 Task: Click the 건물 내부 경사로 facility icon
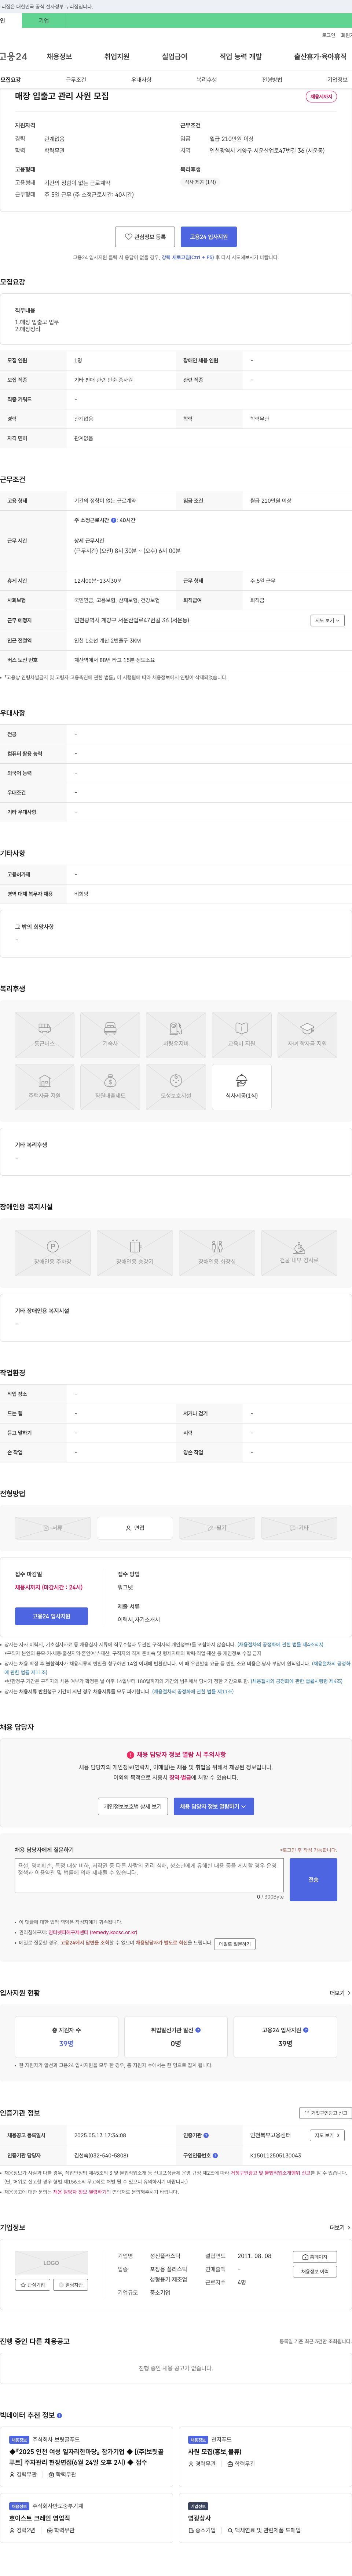tap(299, 1253)
